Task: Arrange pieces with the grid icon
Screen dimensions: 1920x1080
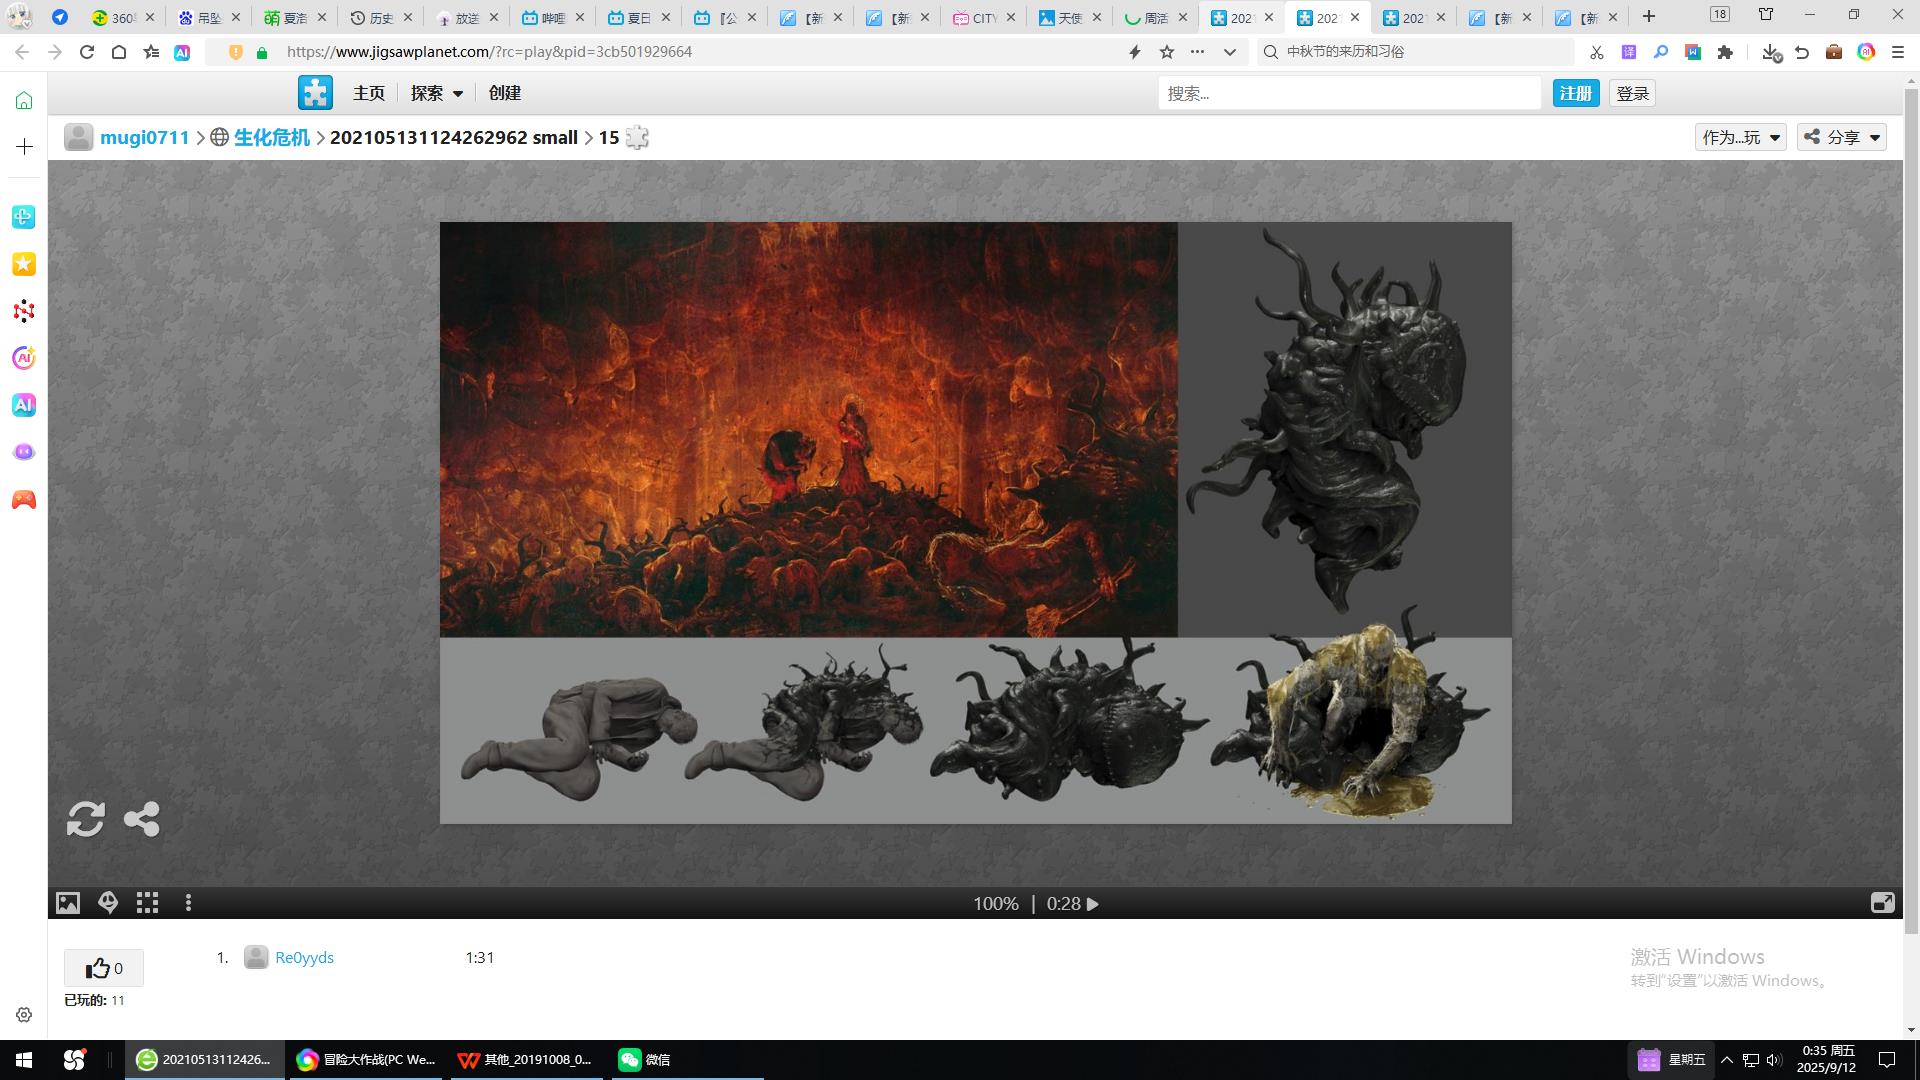Action: (148, 903)
